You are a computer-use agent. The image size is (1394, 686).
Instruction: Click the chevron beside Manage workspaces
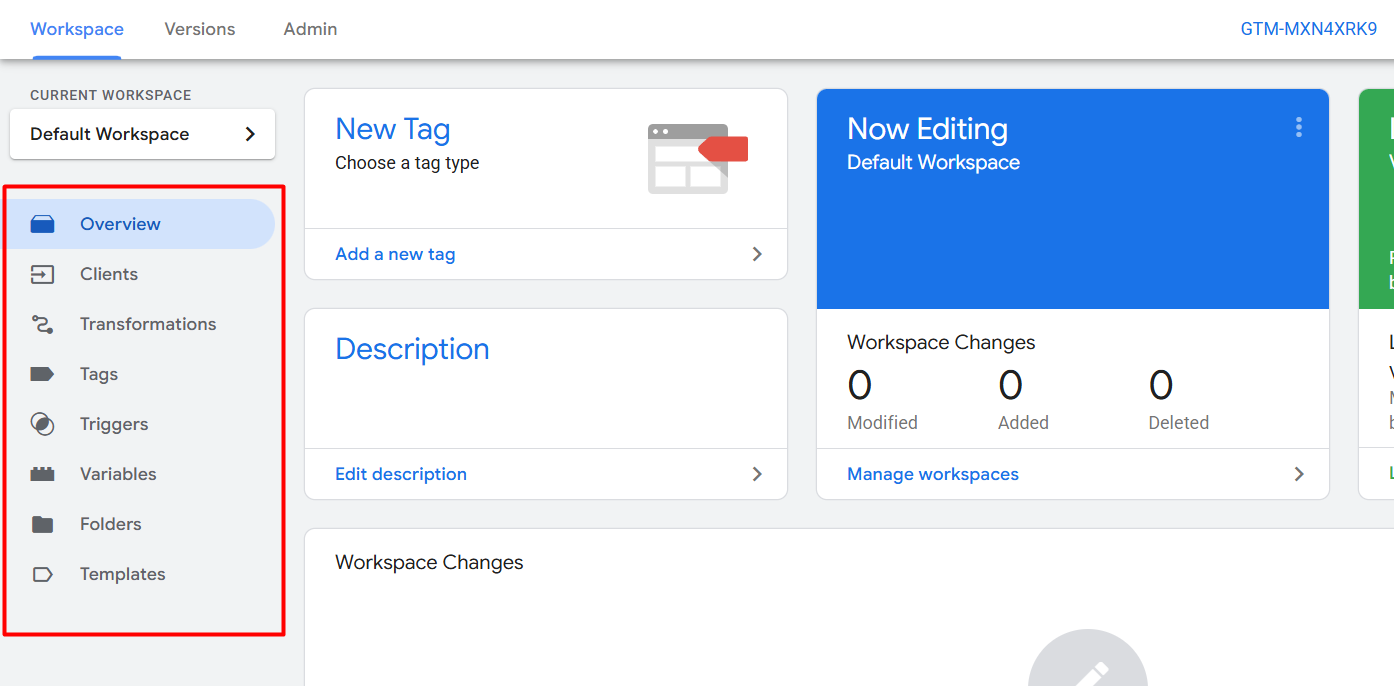tap(1299, 474)
